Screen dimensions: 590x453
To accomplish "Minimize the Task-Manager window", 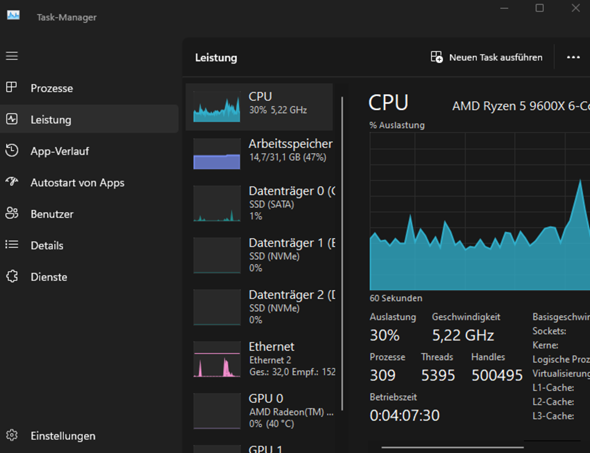I will coord(504,8).
